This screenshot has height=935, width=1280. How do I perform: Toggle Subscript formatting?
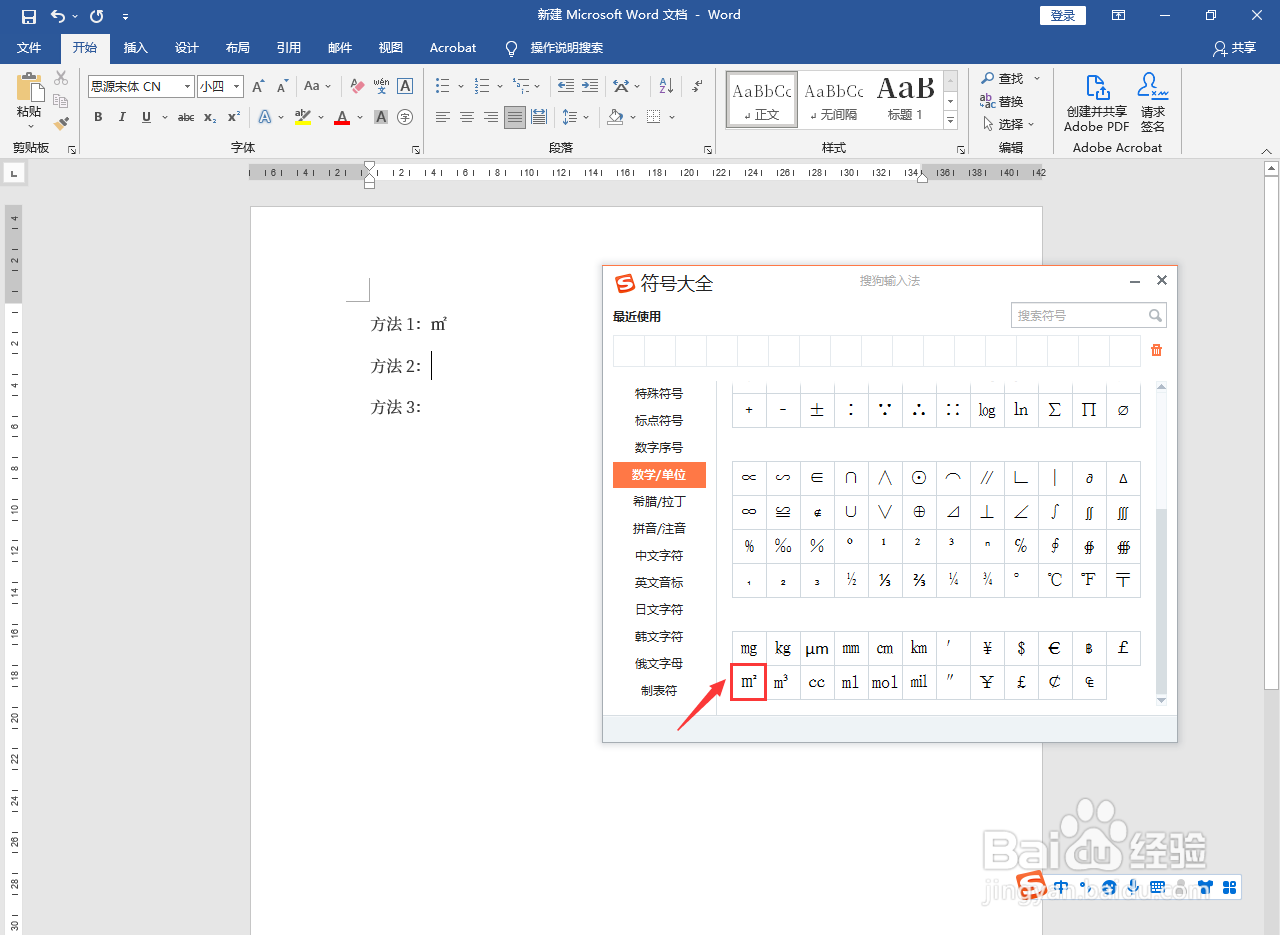pyautogui.click(x=210, y=117)
